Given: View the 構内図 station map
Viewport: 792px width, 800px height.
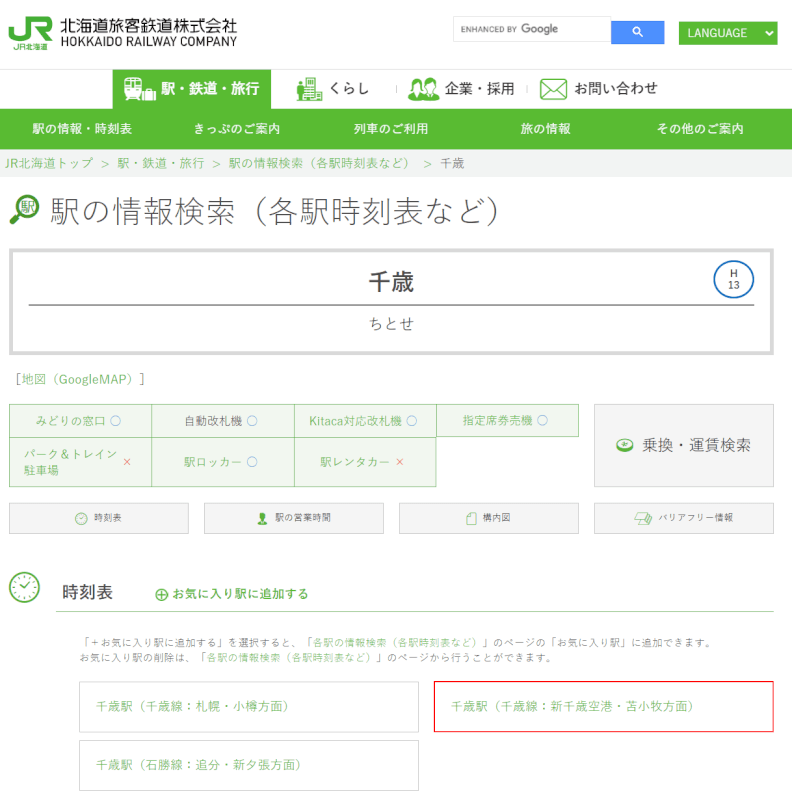Looking at the screenshot, I should [x=489, y=518].
